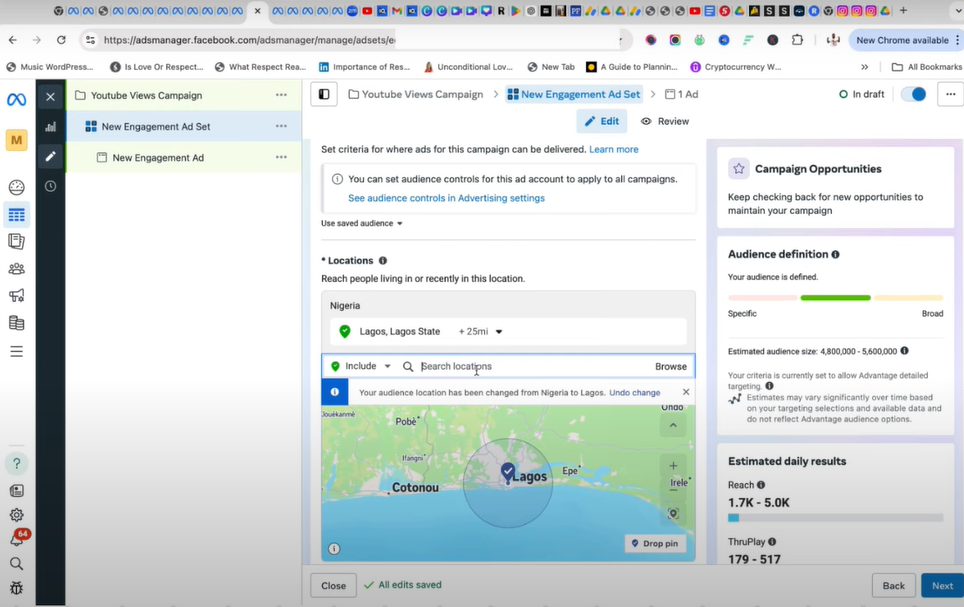Click the Drop pin button on map
The width and height of the screenshot is (964, 607).
click(655, 543)
